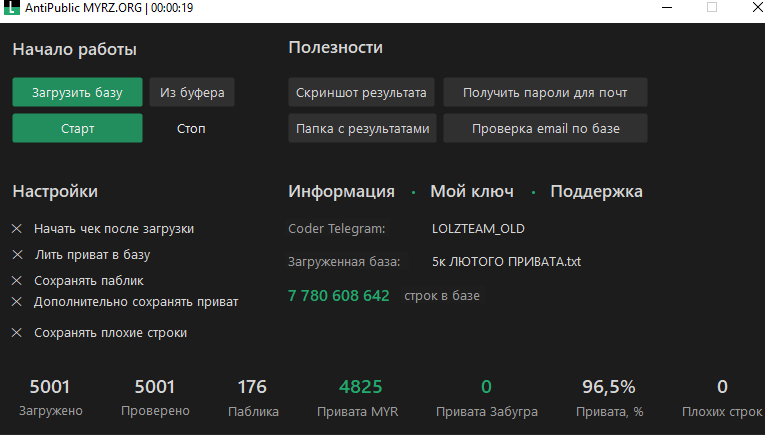This screenshot has height=435, width=765.
Task: Click the '176' Паблика counter
Action: pos(252,387)
